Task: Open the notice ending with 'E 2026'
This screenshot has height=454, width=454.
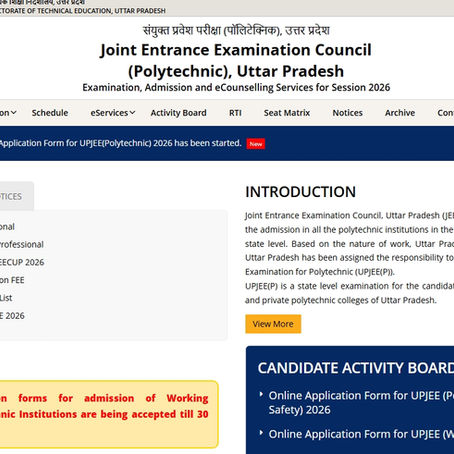Action: coord(12,316)
